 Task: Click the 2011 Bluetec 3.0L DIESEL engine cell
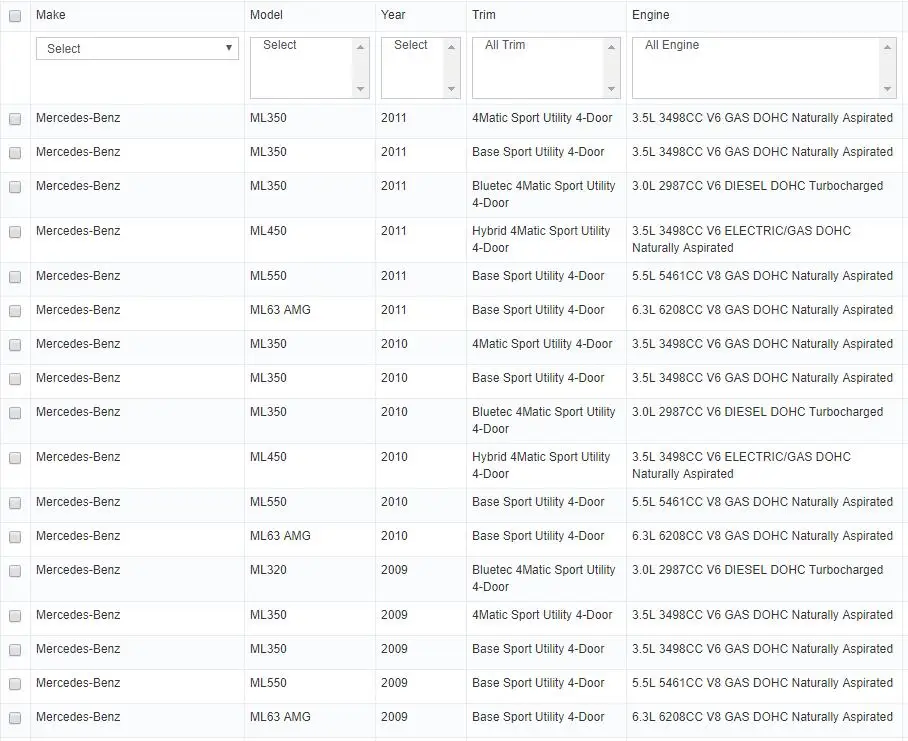(757, 186)
